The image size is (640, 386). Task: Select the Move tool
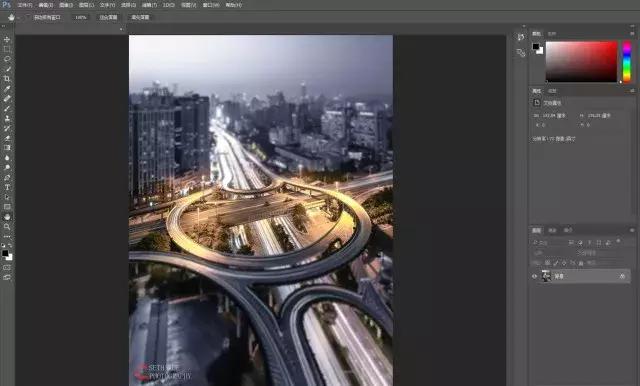pos(7,39)
